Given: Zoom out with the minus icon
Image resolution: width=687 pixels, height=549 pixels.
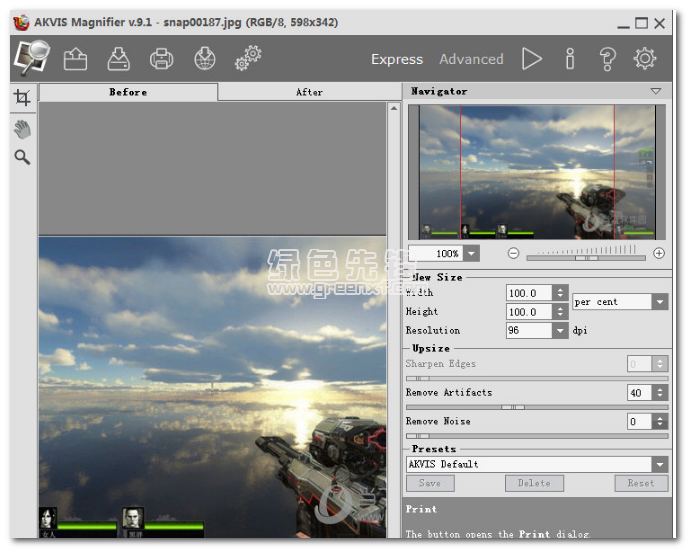Looking at the screenshot, I should [x=513, y=253].
